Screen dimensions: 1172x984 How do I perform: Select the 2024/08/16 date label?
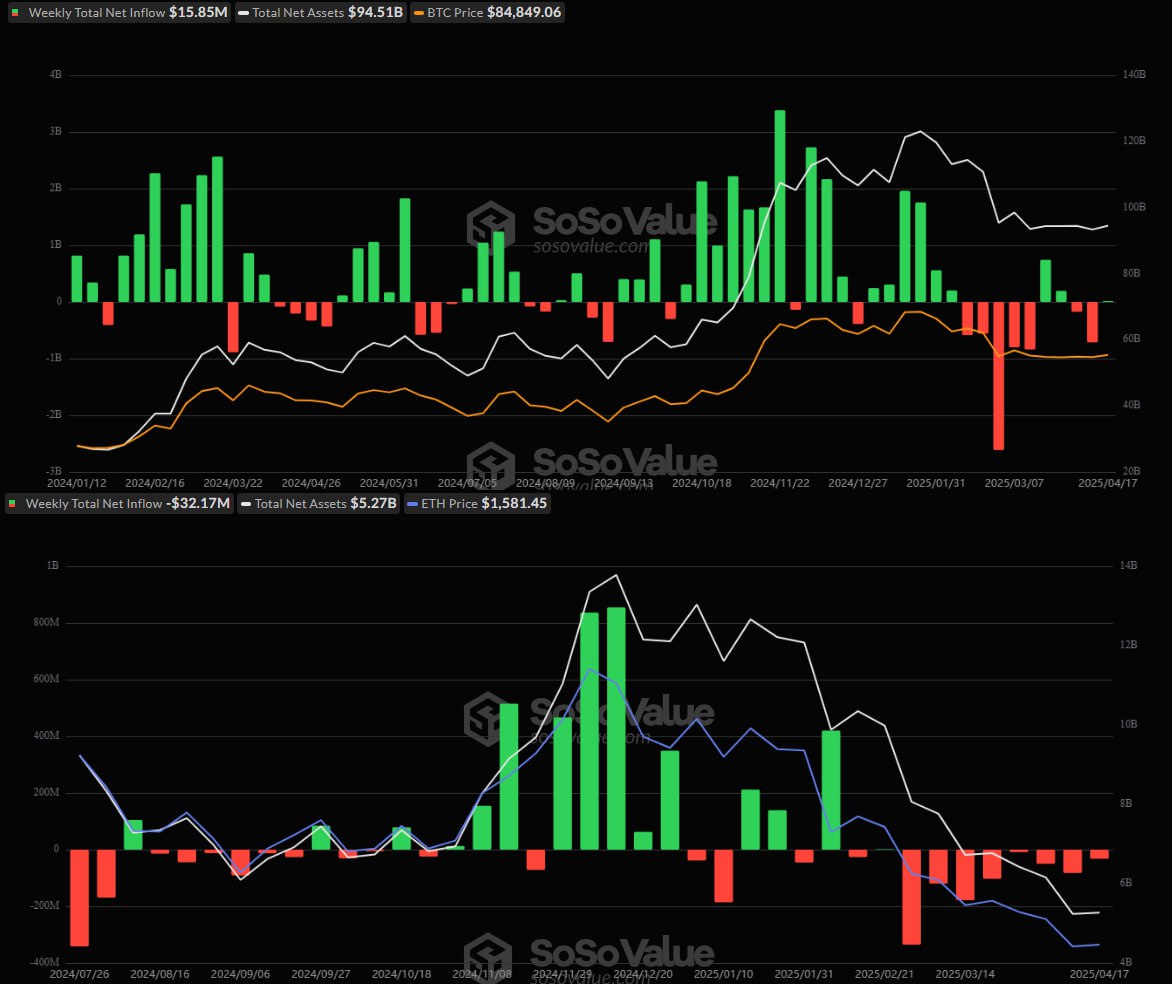coord(160,974)
